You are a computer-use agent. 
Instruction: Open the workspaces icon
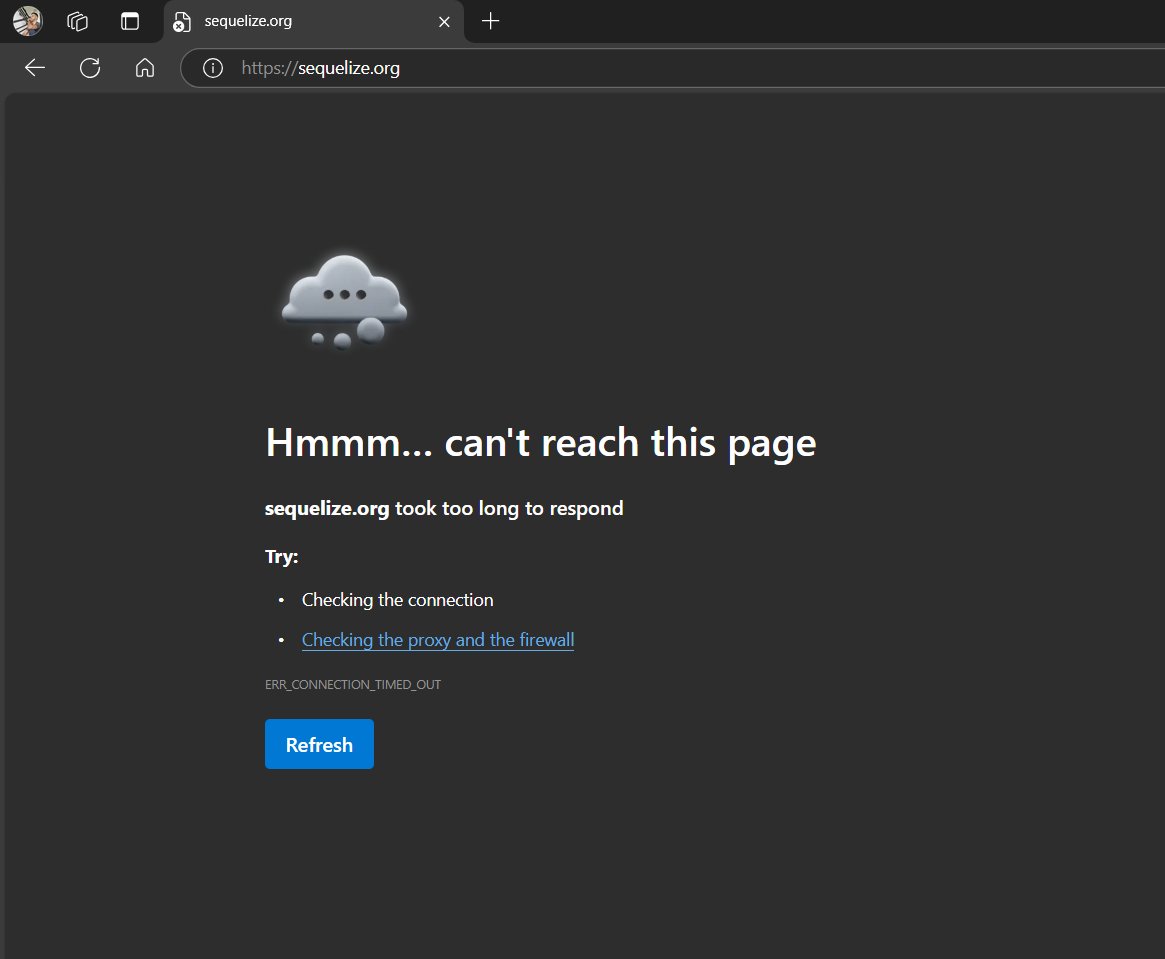coord(77,21)
